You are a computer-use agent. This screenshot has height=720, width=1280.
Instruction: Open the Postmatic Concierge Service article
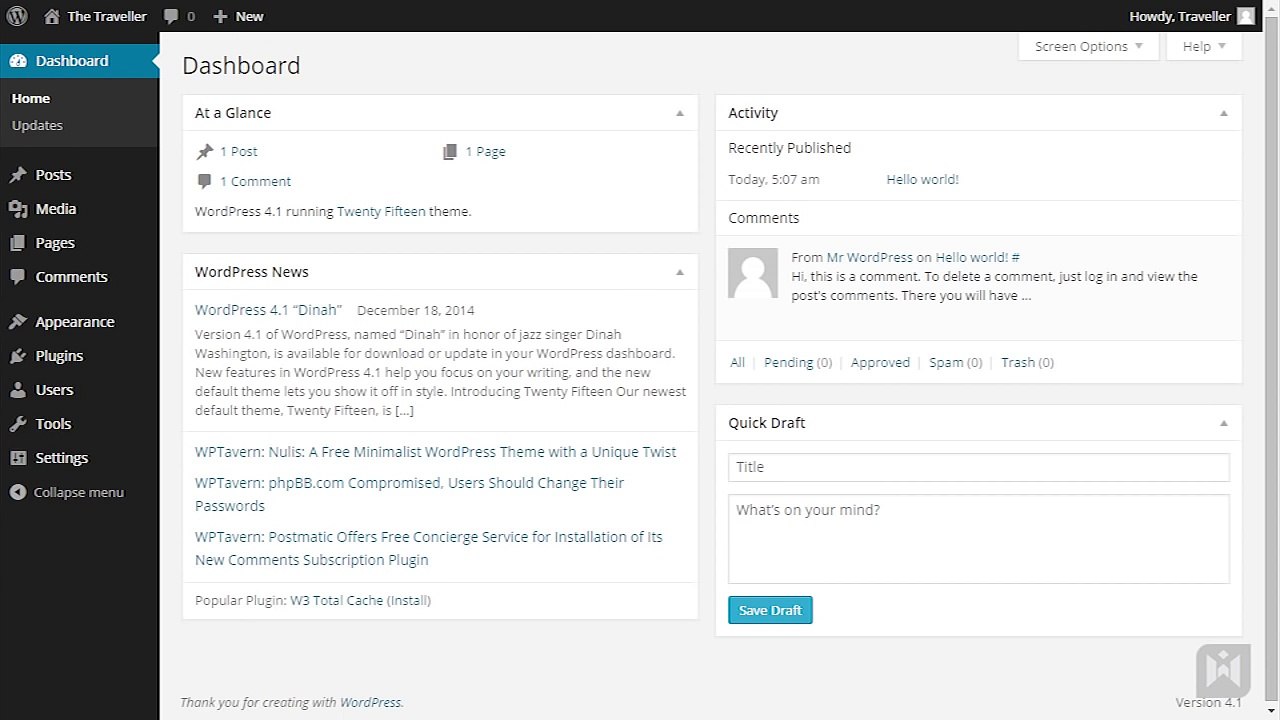tap(429, 548)
